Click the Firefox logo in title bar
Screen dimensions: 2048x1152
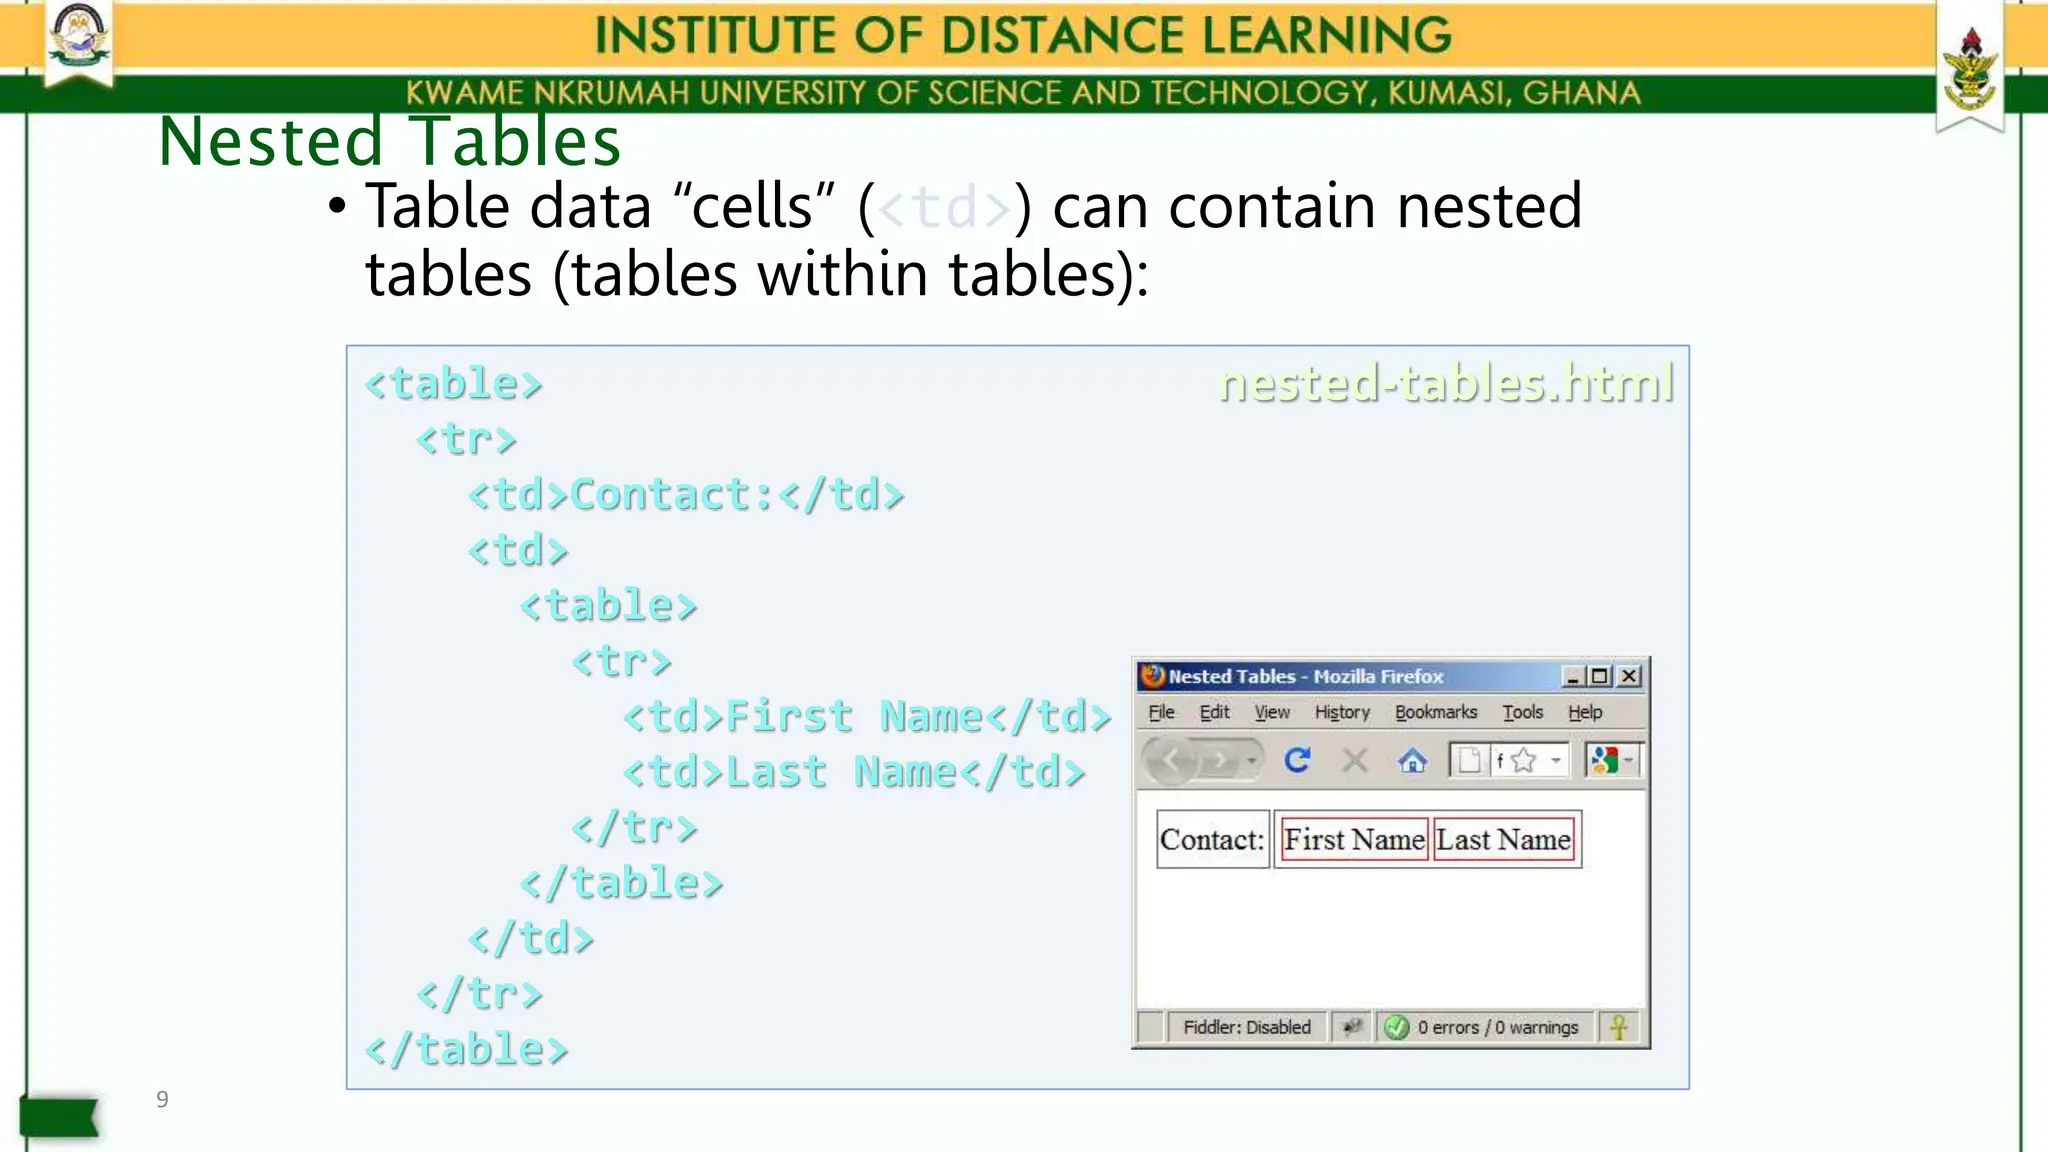(x=1152, y=676)
